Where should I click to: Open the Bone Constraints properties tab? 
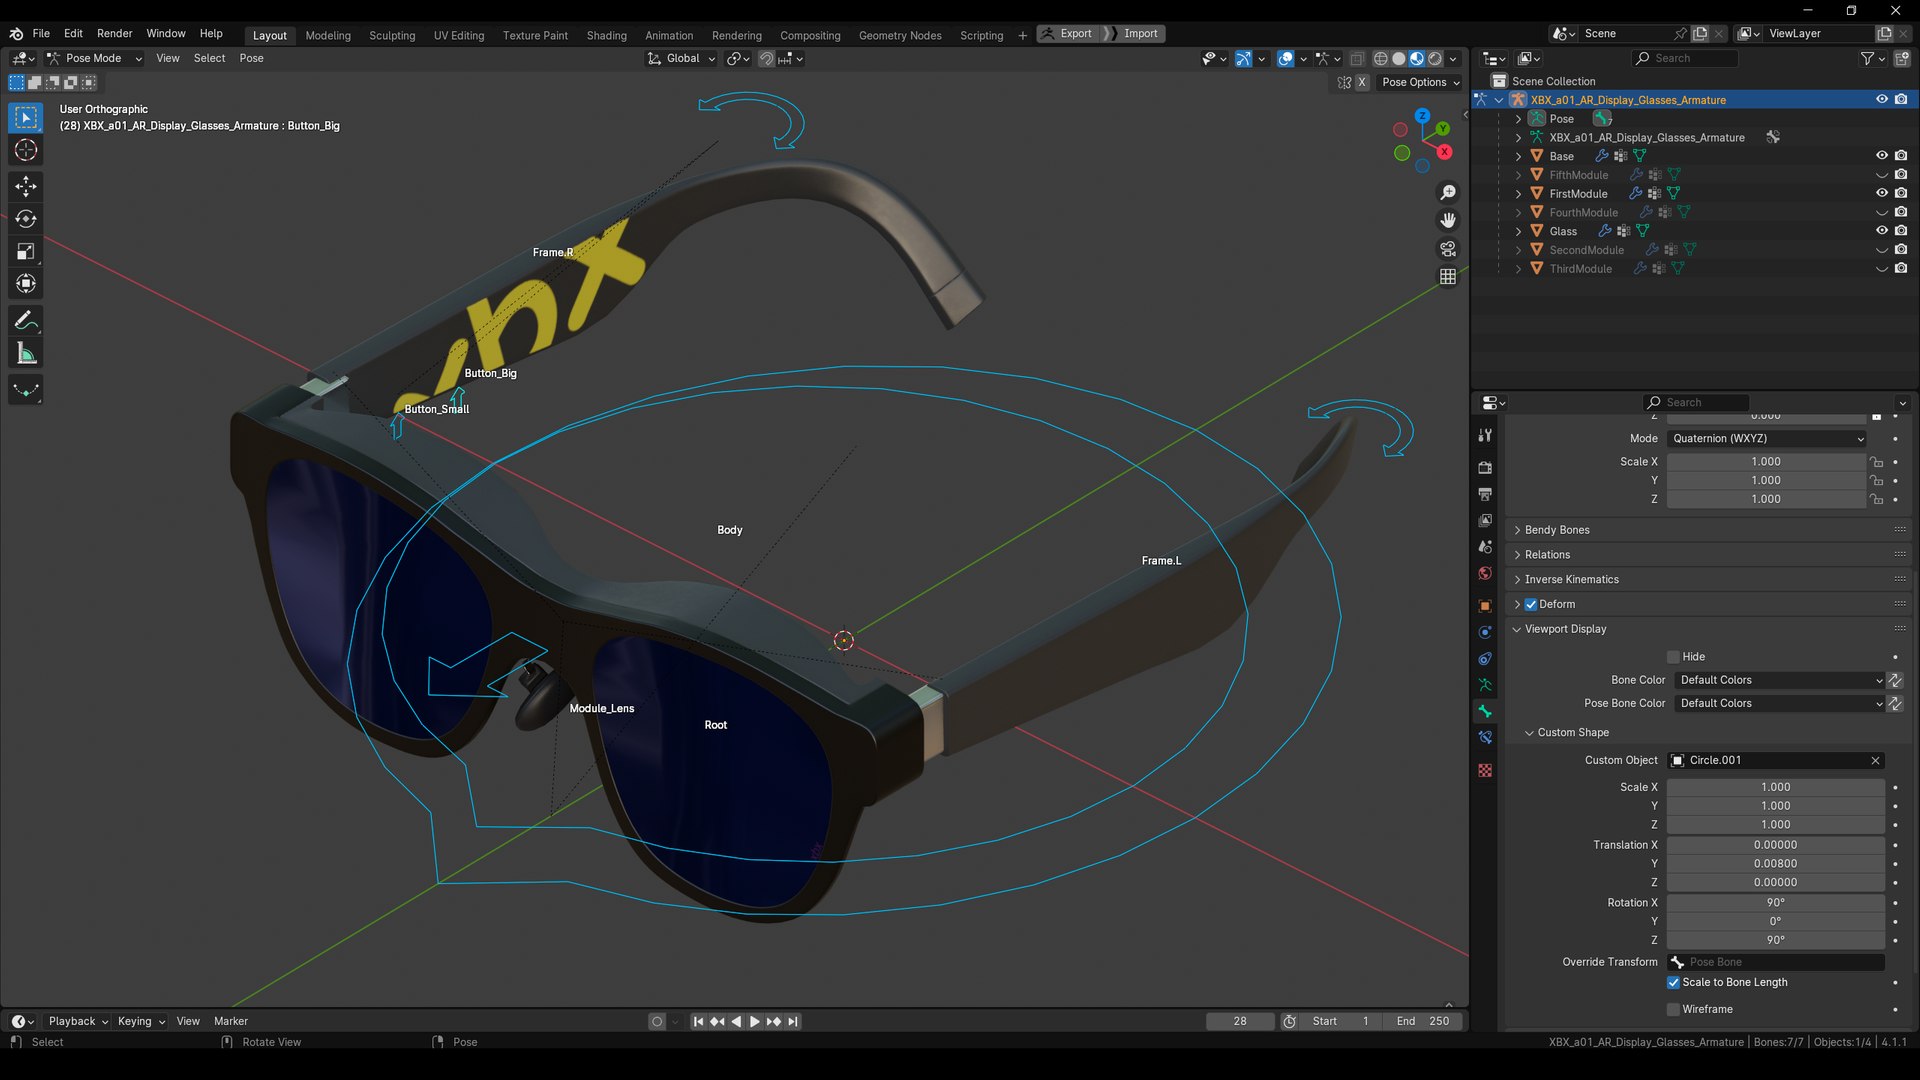(1485, 738)
